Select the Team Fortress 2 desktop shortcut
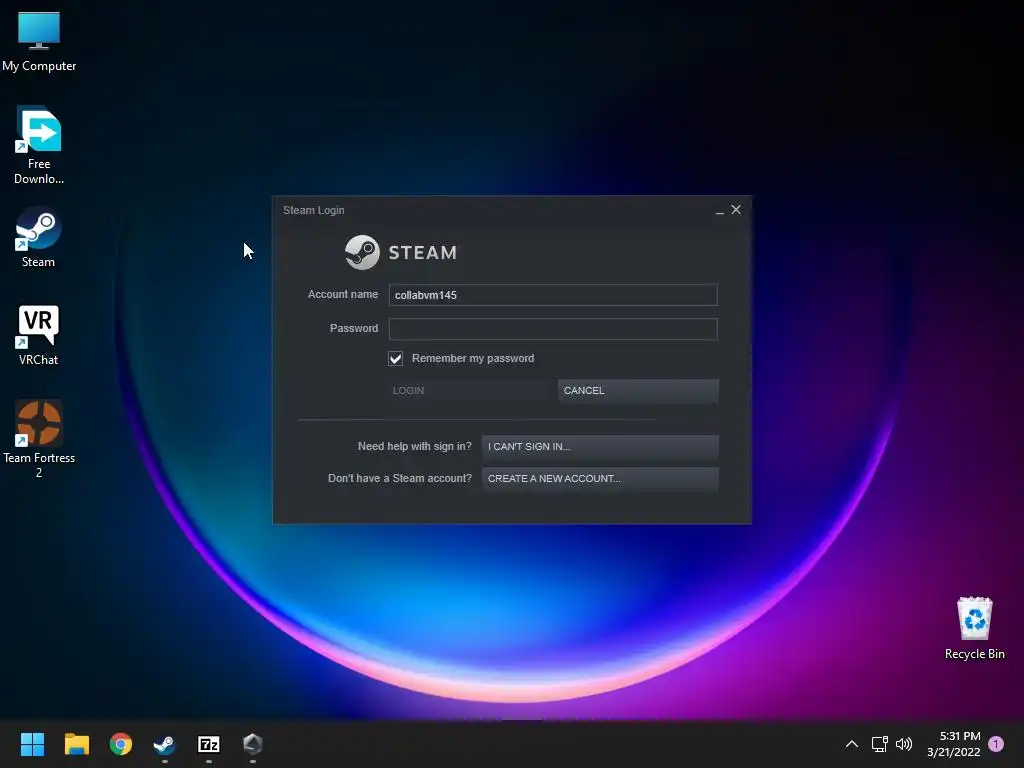The width and height of the screenshot is (1024, 768). pyautogui.click(x=39, y=439)
